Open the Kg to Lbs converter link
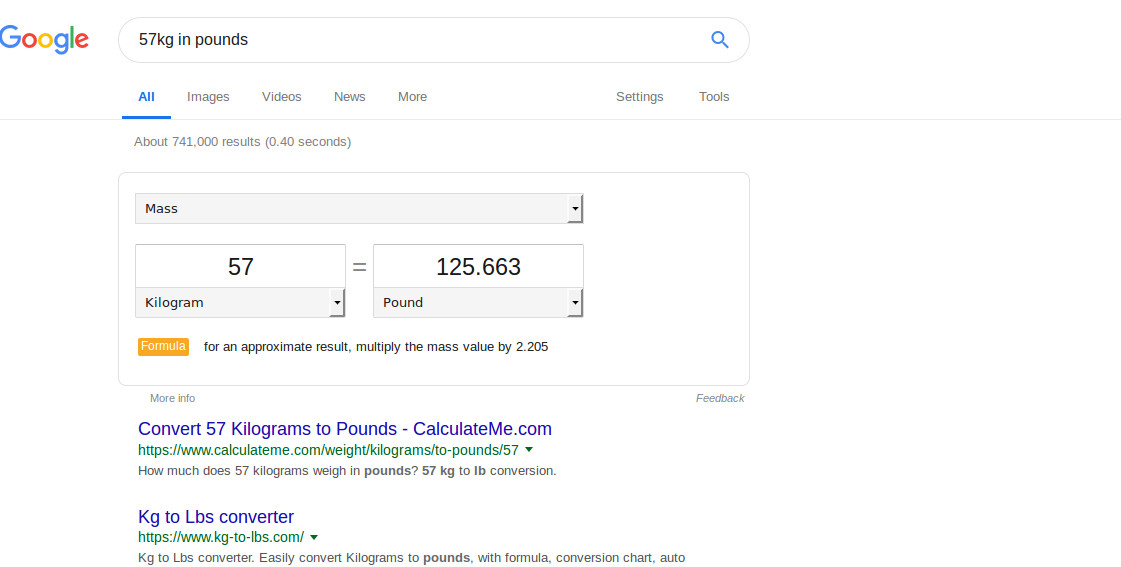The height and width of the screenshot is (567, 1121). [216, 517]
